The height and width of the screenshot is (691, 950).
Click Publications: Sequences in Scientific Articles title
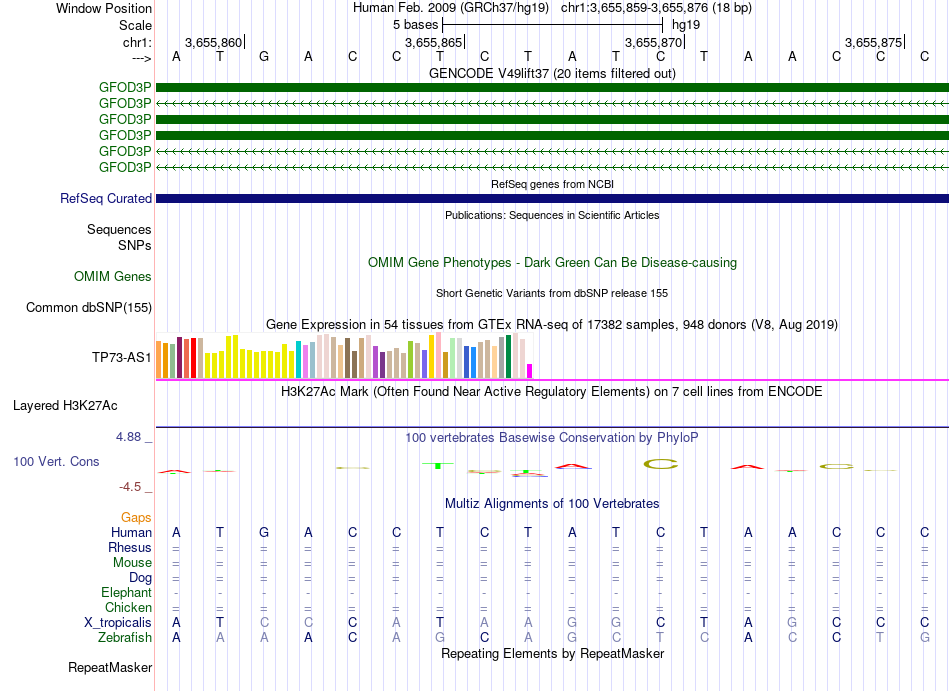[552, 215]
